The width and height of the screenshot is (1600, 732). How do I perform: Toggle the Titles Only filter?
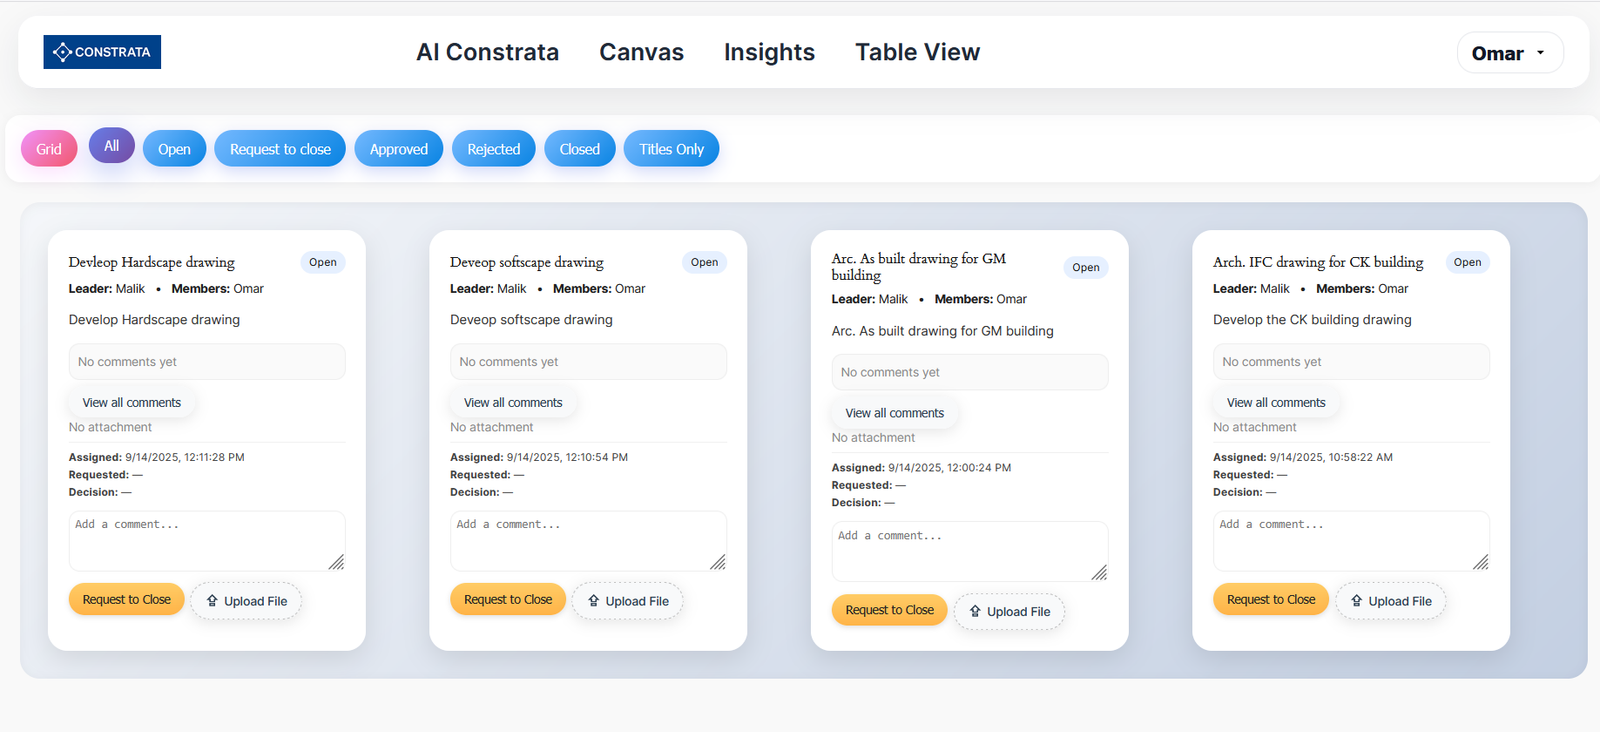[671, 149]
